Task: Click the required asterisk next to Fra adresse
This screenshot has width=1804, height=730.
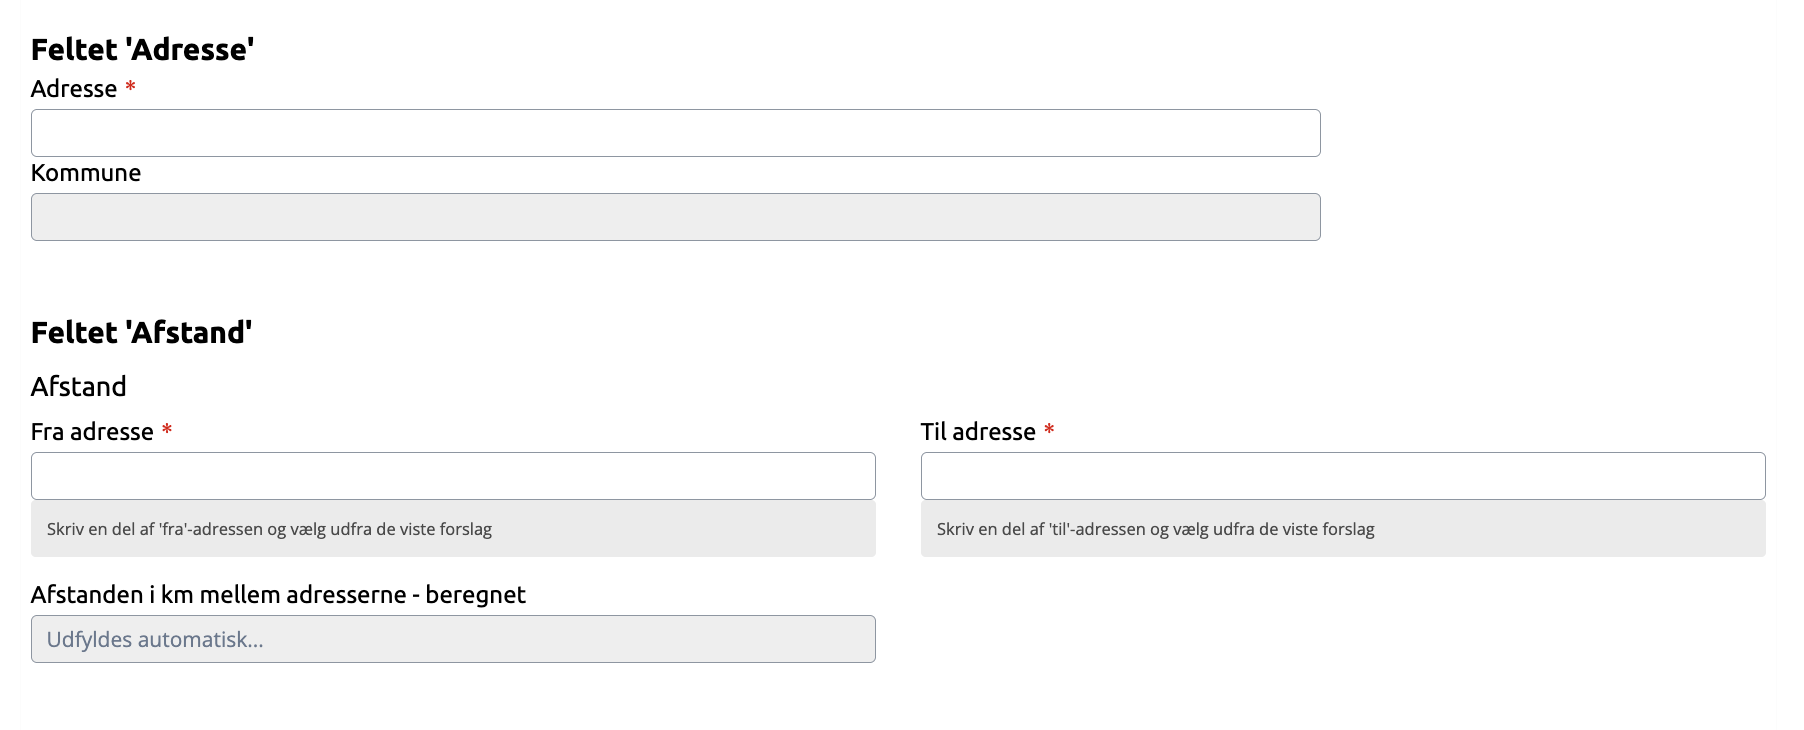Action: coord(167,430)
